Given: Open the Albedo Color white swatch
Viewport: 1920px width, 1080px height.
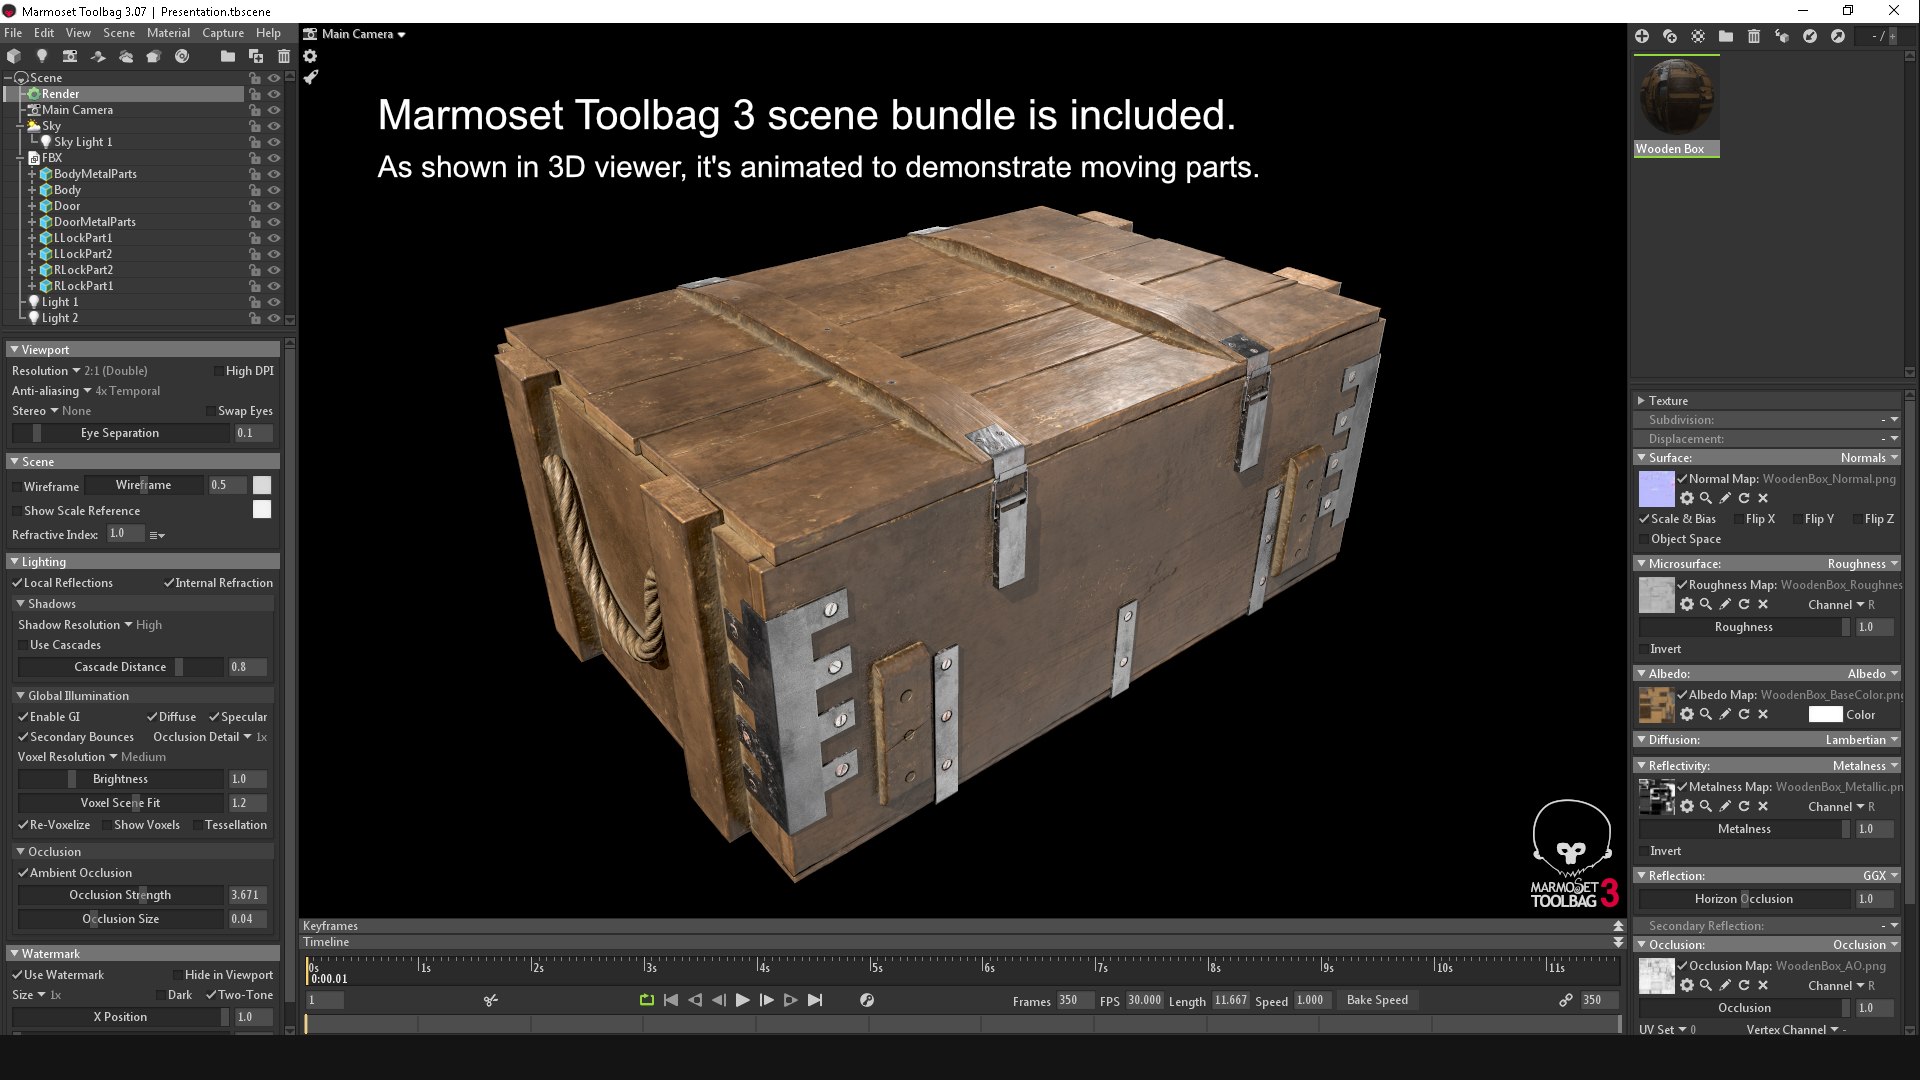Looking at the screenshot, I should point(1825,715).
